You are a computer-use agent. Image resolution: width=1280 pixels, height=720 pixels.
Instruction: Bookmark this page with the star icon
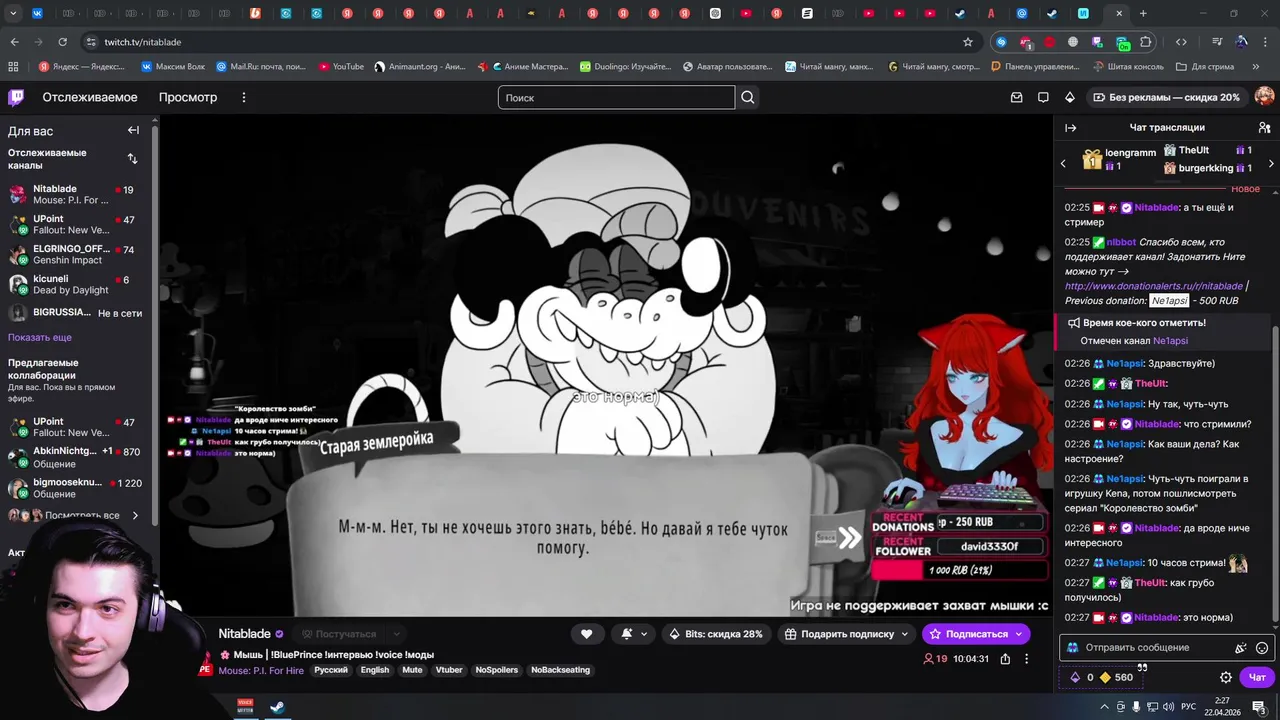(968, 42)
